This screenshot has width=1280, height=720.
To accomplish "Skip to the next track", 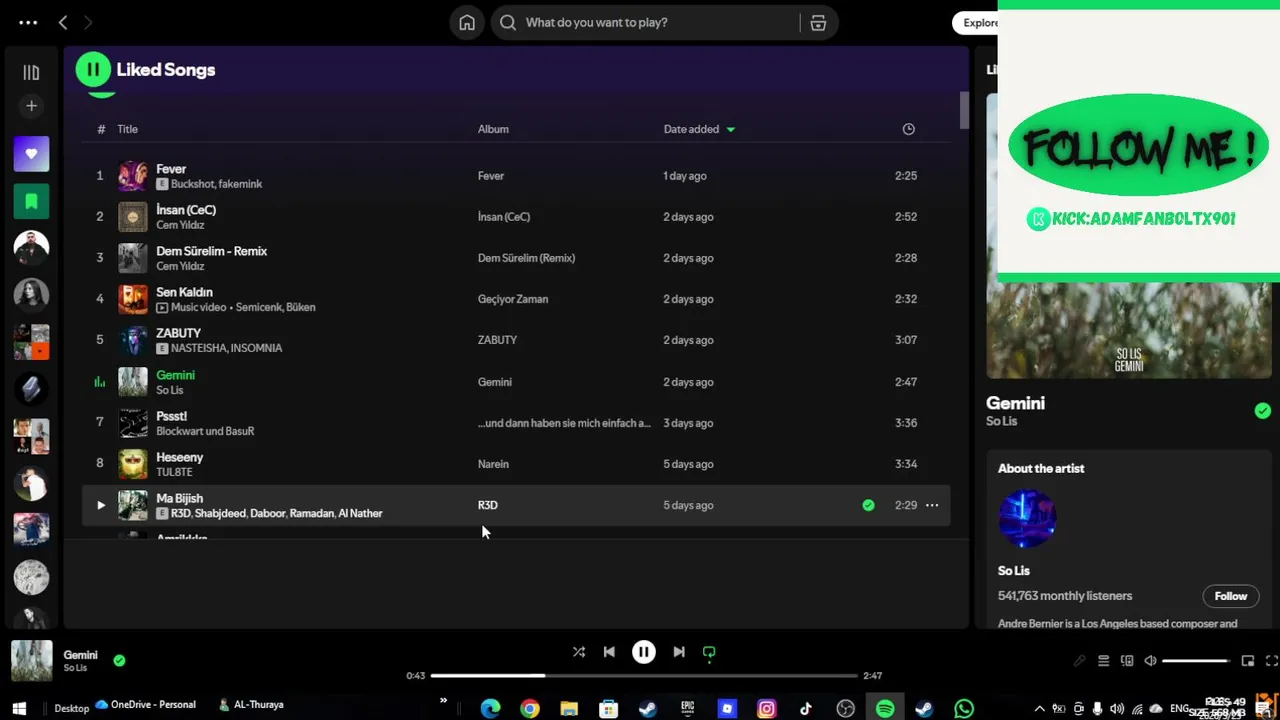I will (679, 652).
